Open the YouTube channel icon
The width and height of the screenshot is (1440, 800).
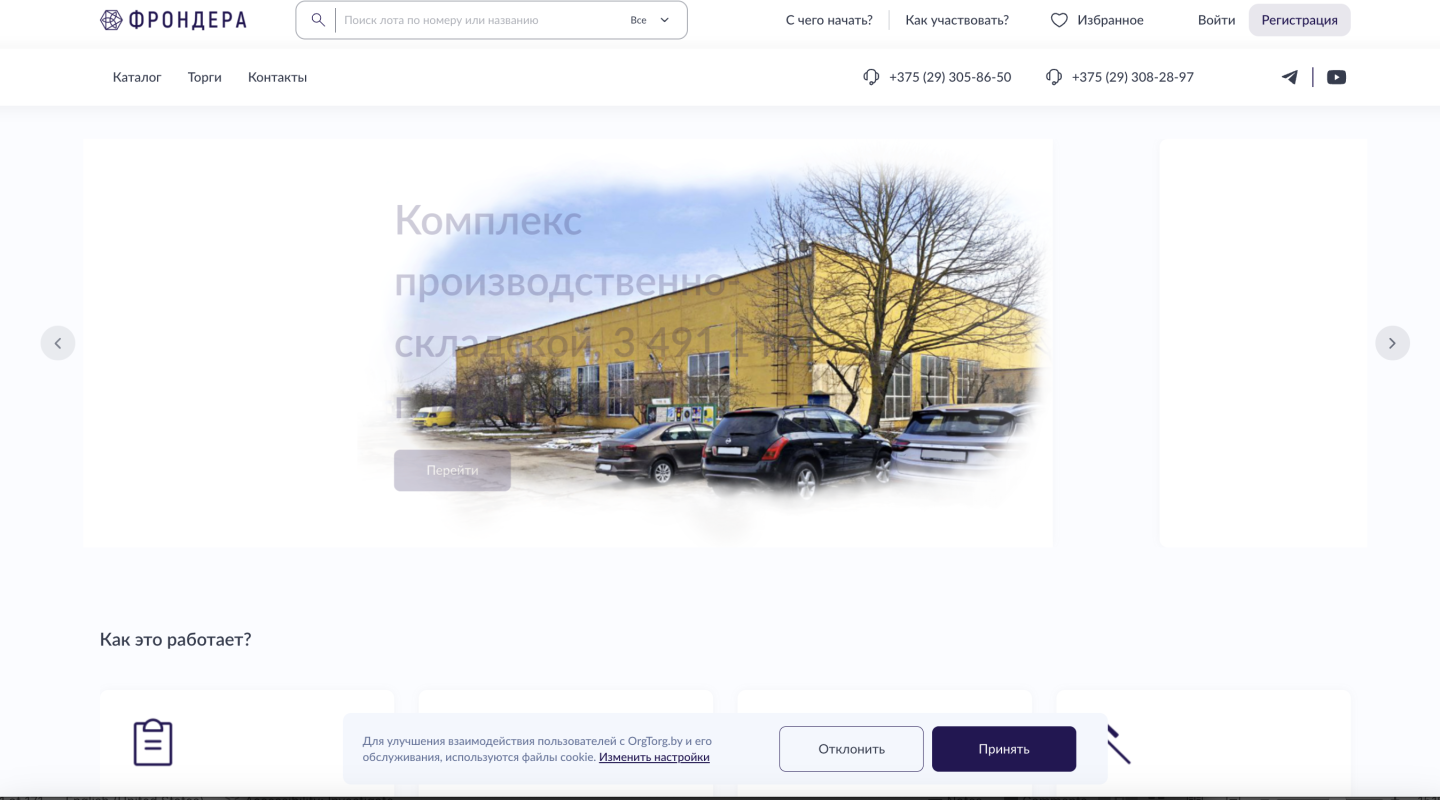pyautogui.click(x=1336, y=77)
